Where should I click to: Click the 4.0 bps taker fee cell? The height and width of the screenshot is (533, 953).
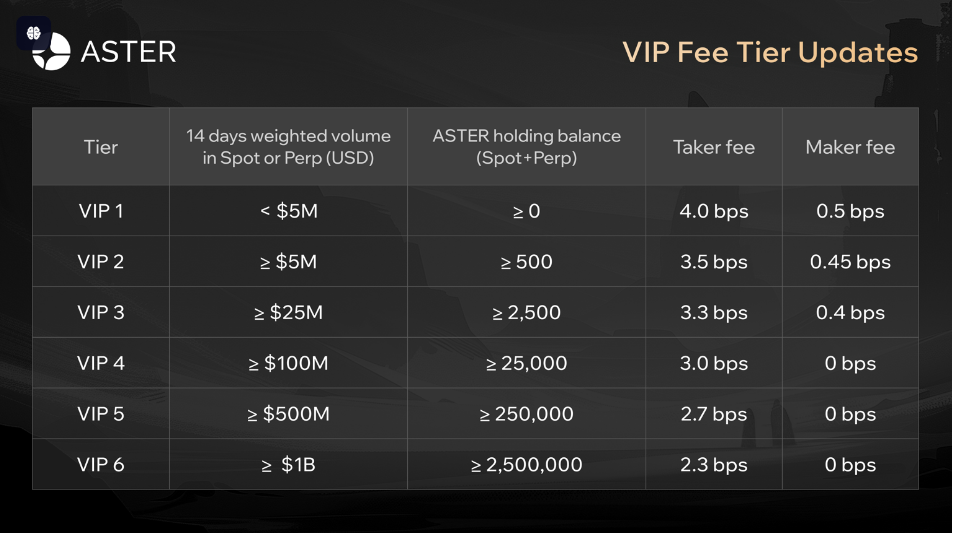click(713, 211)
